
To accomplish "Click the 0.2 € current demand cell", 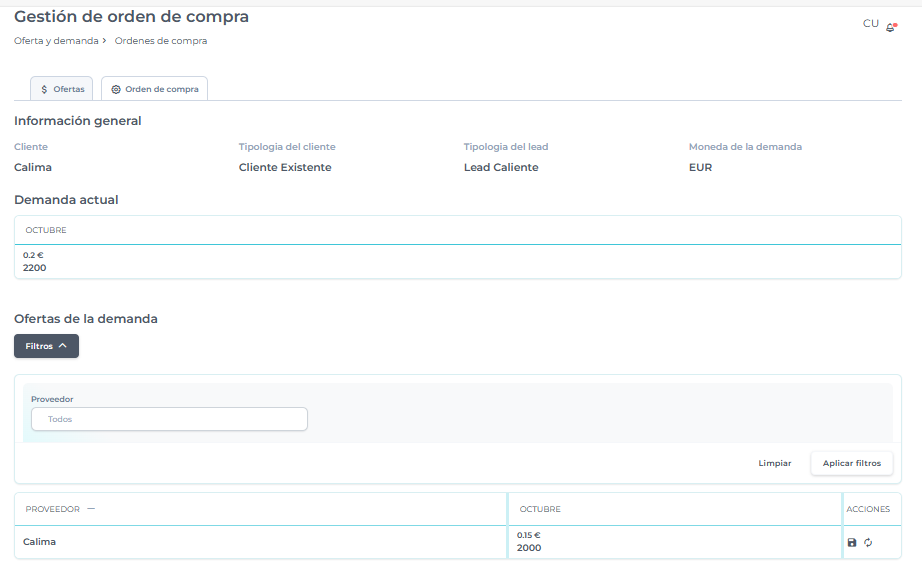I will 33,255.
